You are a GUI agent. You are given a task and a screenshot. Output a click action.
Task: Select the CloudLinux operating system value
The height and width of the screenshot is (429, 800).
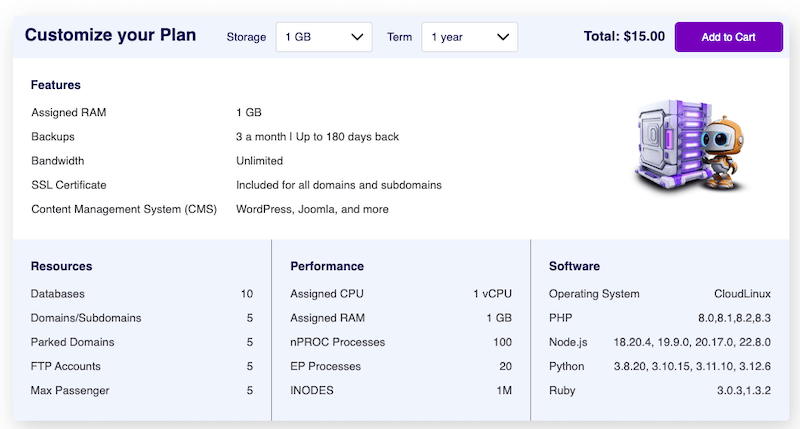tap(742, 294)
